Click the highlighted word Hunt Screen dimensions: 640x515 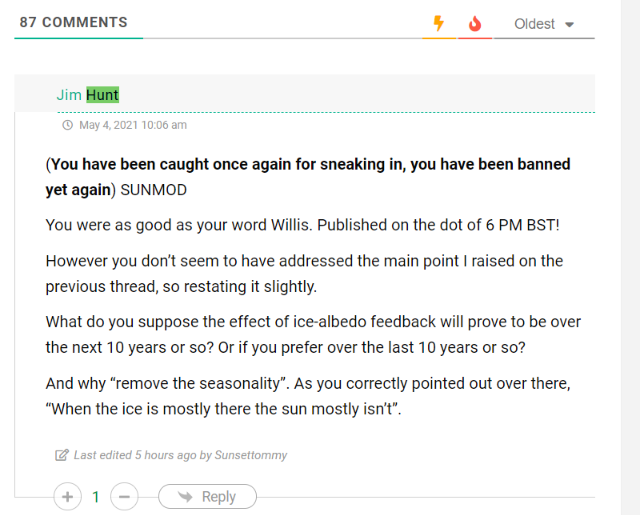[102, 95]
